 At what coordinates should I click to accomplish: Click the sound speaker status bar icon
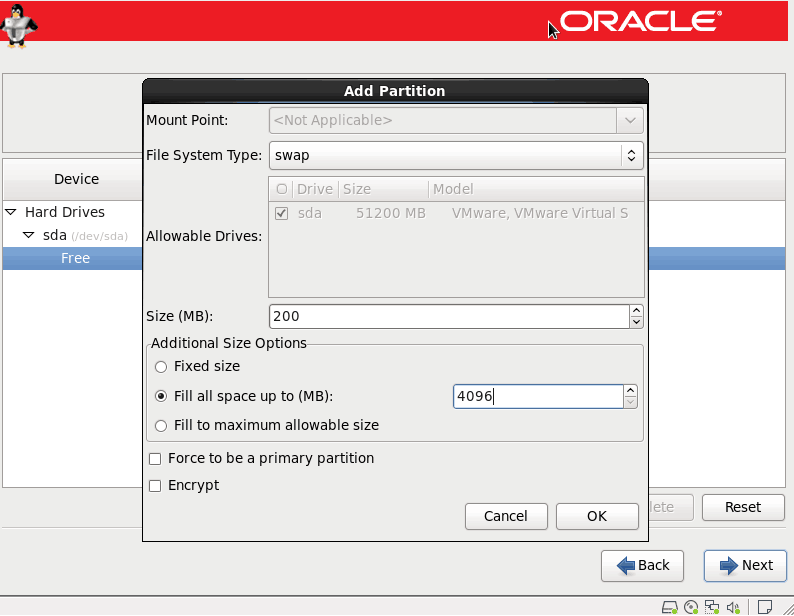[733, 607]
